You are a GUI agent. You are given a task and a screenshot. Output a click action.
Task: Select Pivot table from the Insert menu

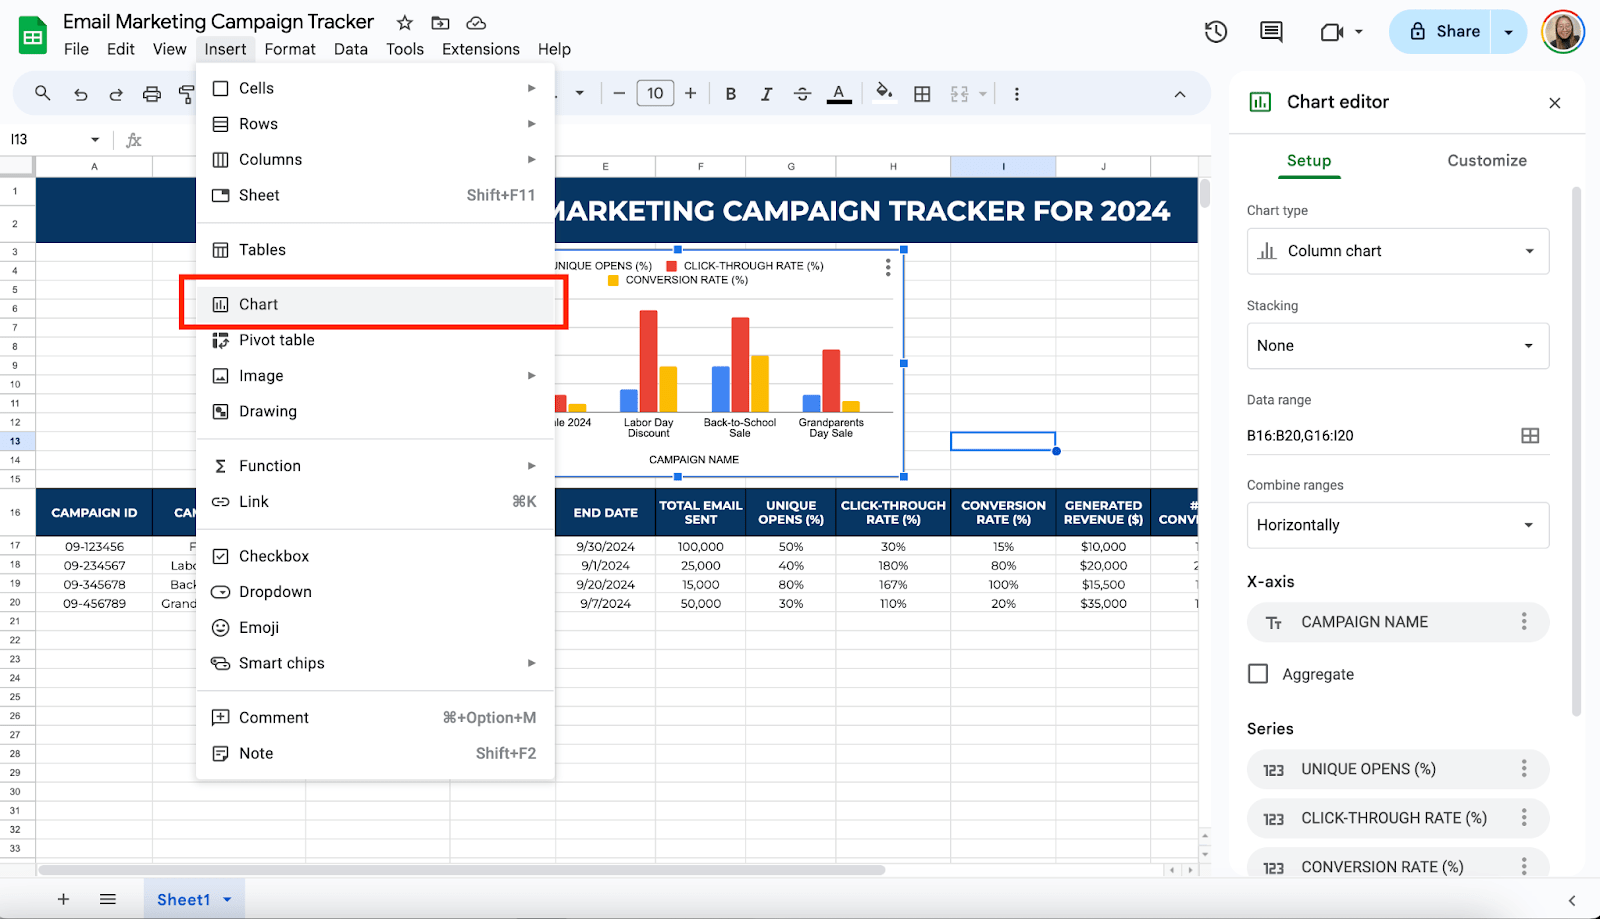375,340
